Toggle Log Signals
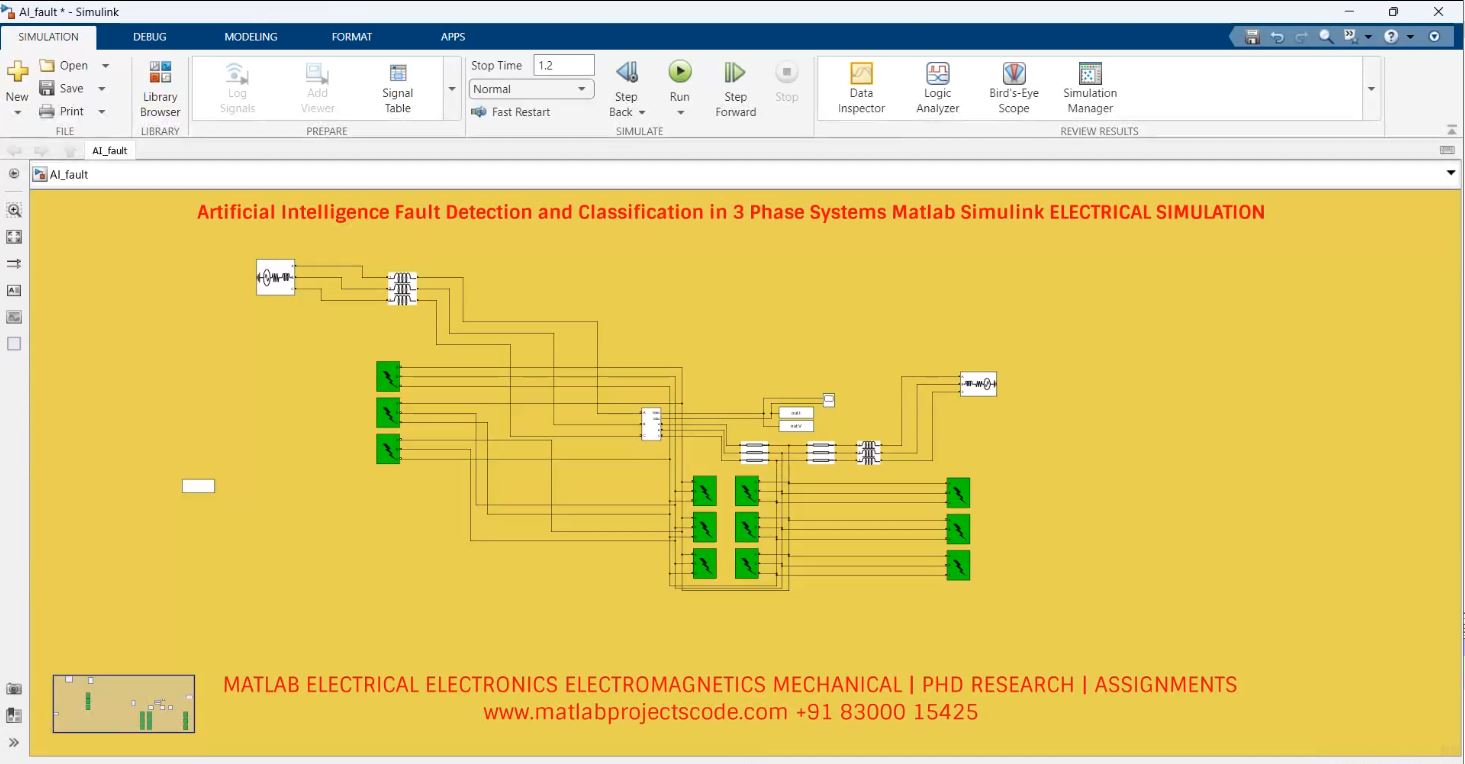 pos(236,88)
